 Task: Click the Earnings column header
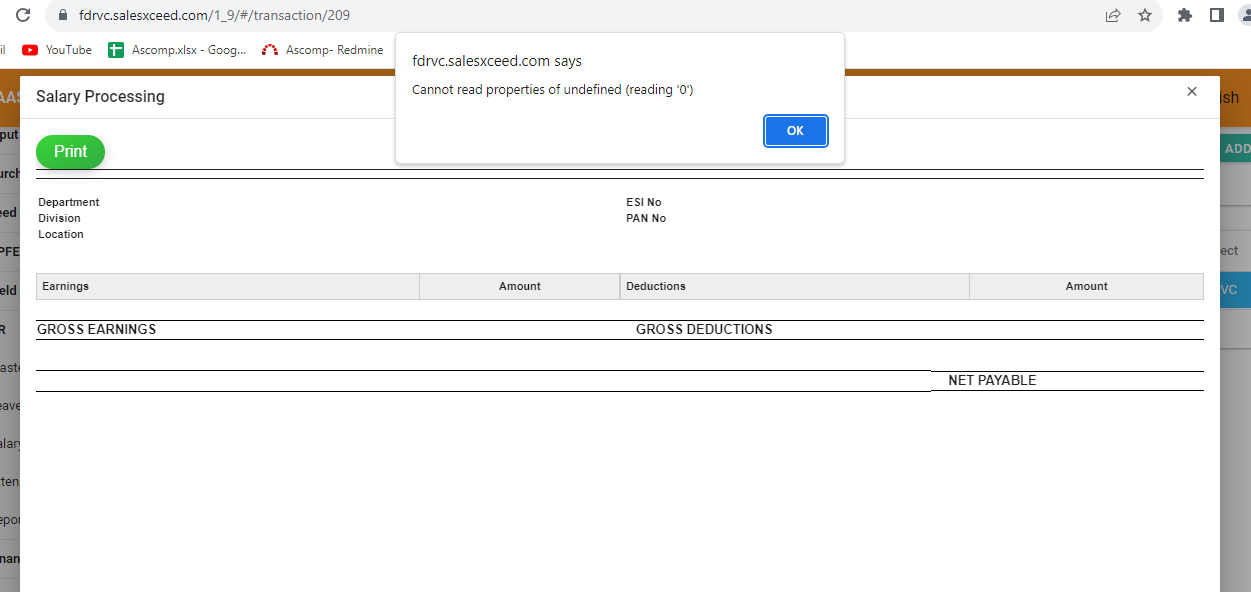pos(227,287)
